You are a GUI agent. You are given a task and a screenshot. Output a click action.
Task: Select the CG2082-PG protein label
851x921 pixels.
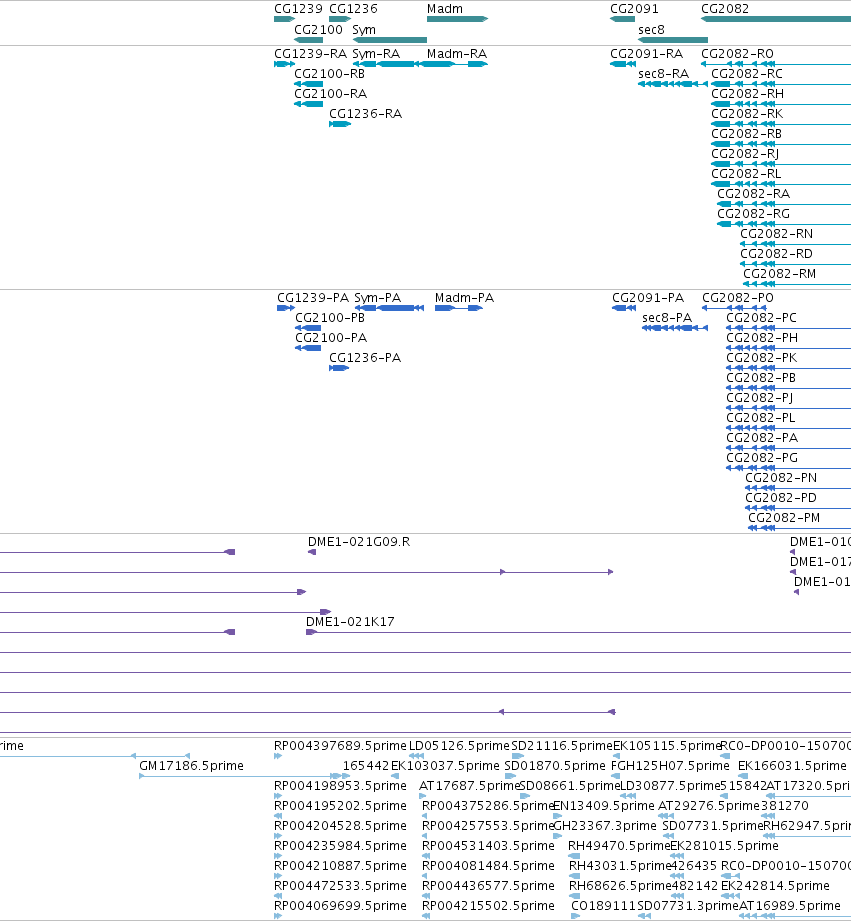(x=762, y=457)
